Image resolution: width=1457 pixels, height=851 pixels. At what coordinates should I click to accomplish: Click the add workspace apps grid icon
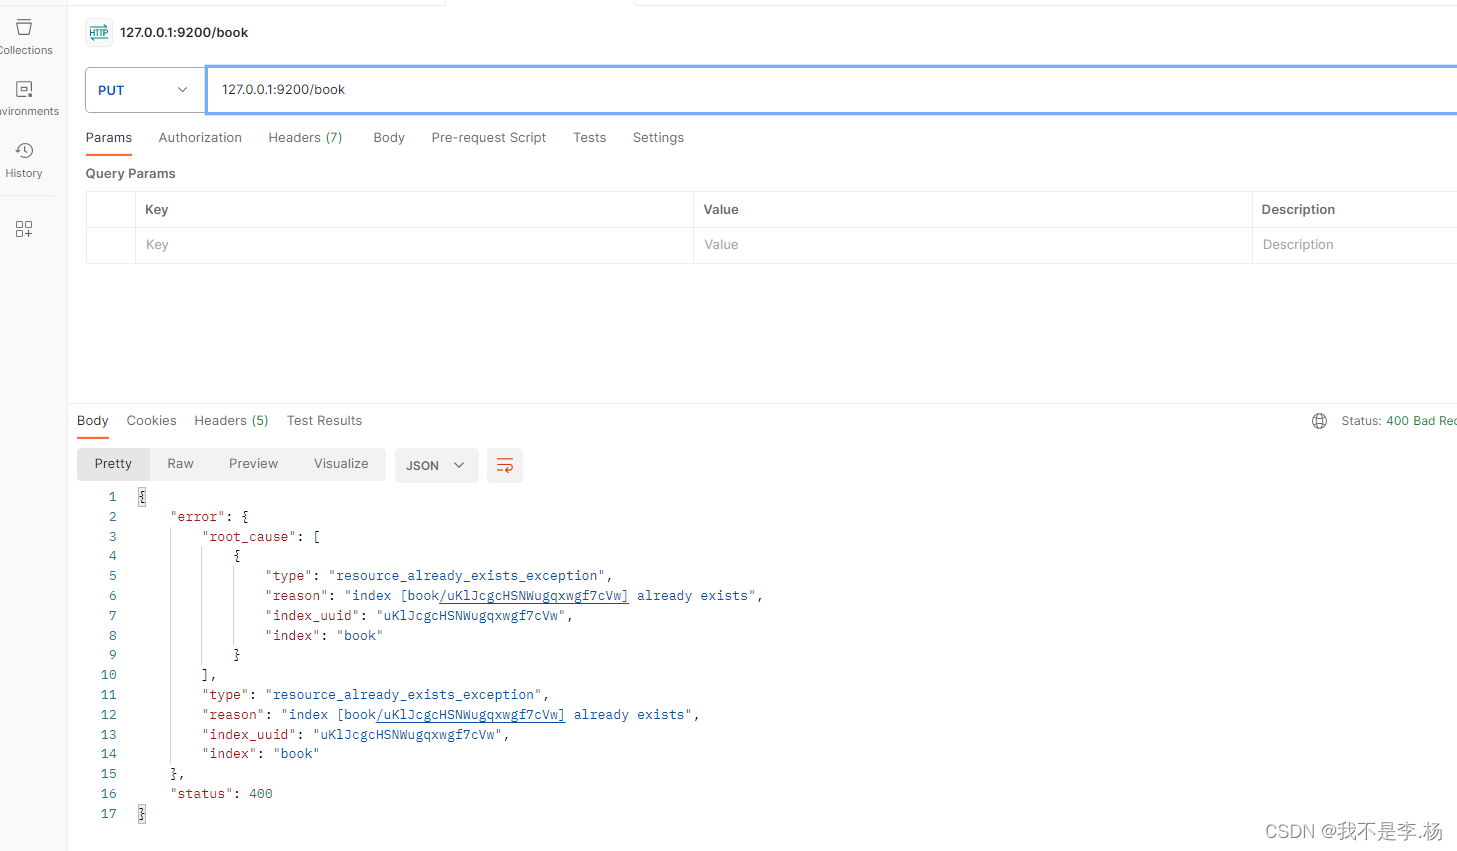click(24, 229)
